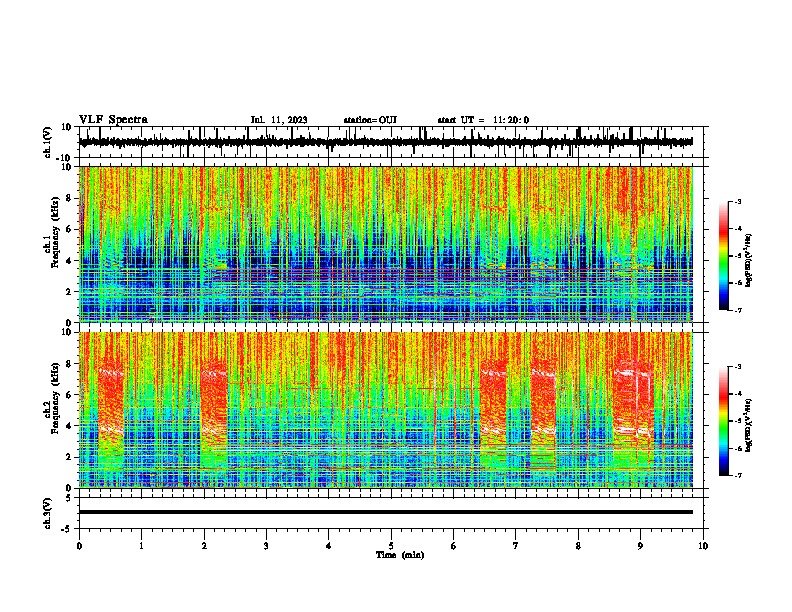Click the ch.2 red emission burst near minute 2
This screenshot has width=792, height=612.
click(214, 404)
